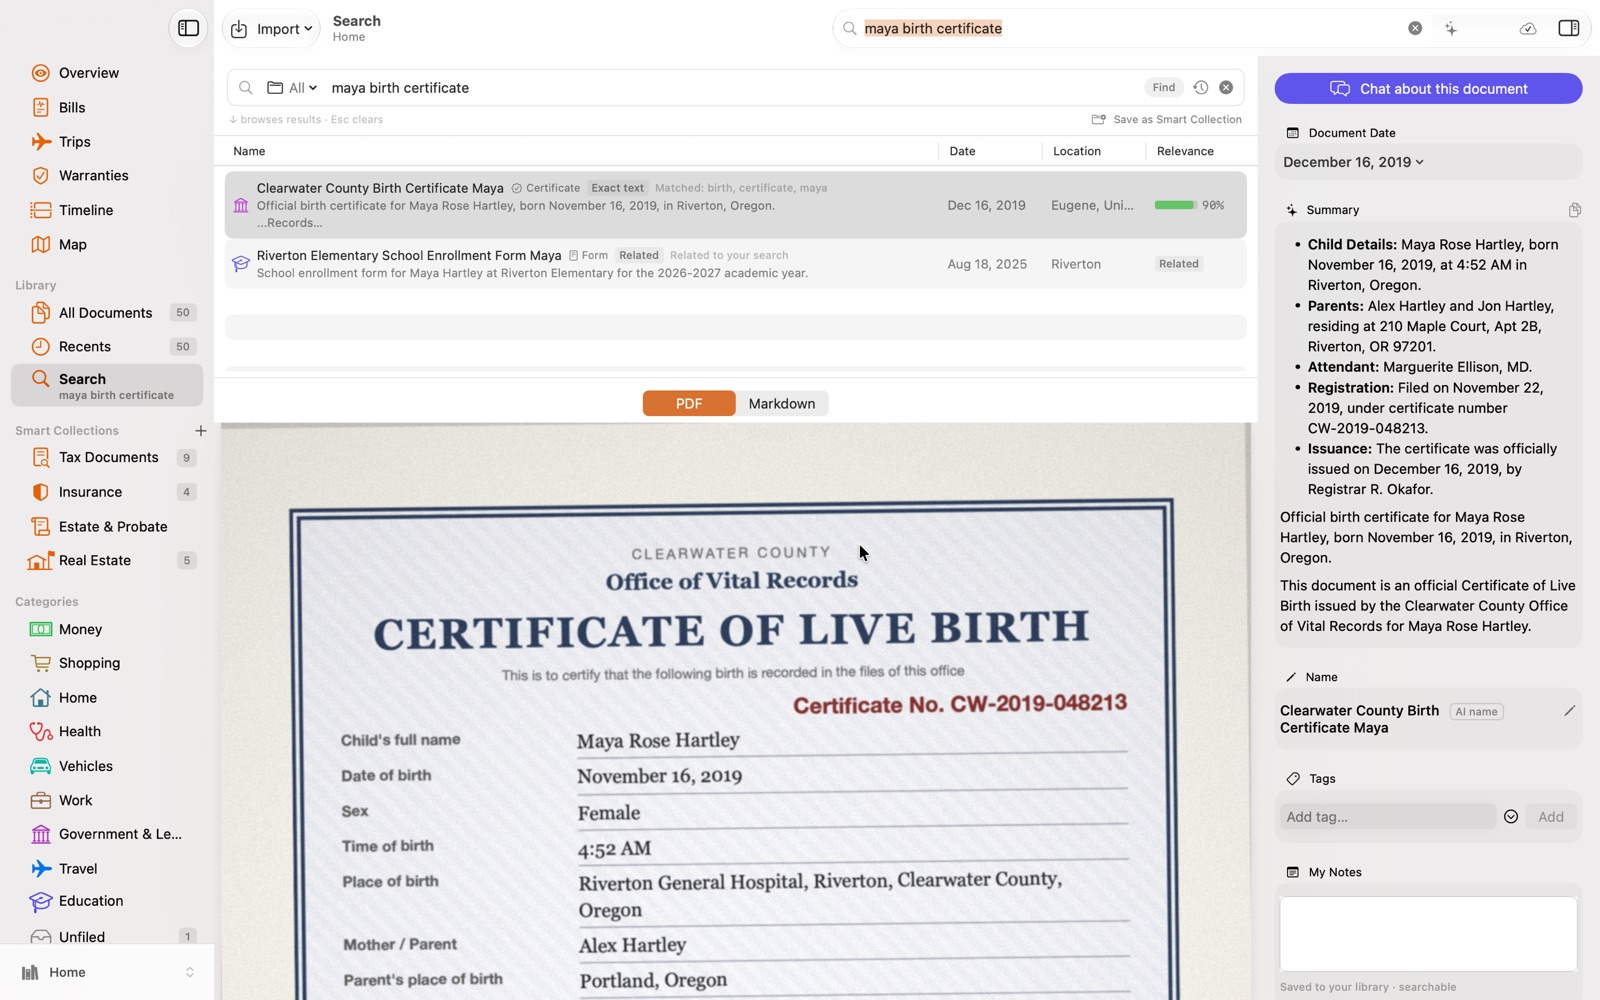The height and width of the screenshot is (1000, 1600).
Task: Click the Add tag input field
Action: [1388, 817]
